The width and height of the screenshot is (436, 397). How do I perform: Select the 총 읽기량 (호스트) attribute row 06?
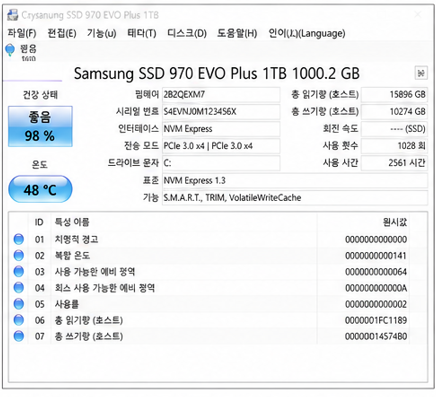click(209, 320)
